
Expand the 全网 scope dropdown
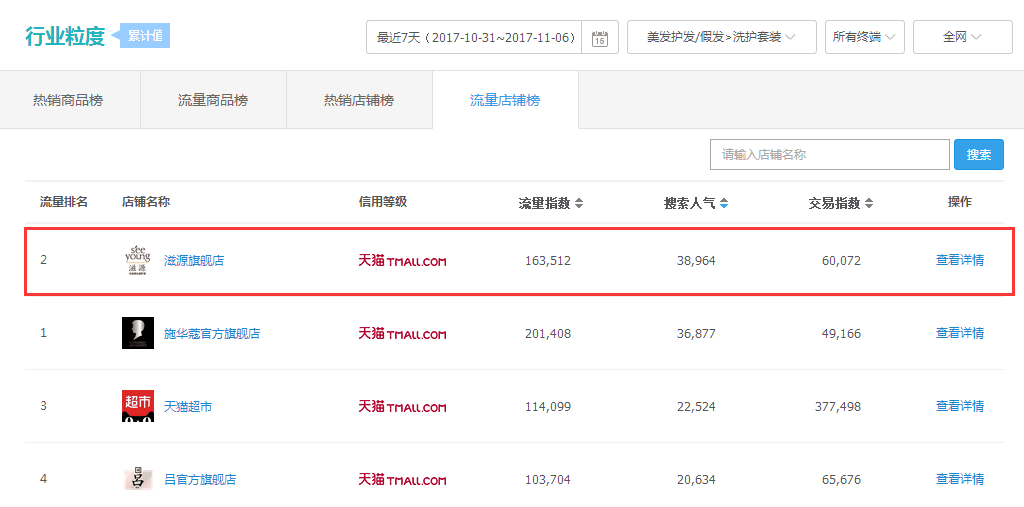[x=963, y=37]
